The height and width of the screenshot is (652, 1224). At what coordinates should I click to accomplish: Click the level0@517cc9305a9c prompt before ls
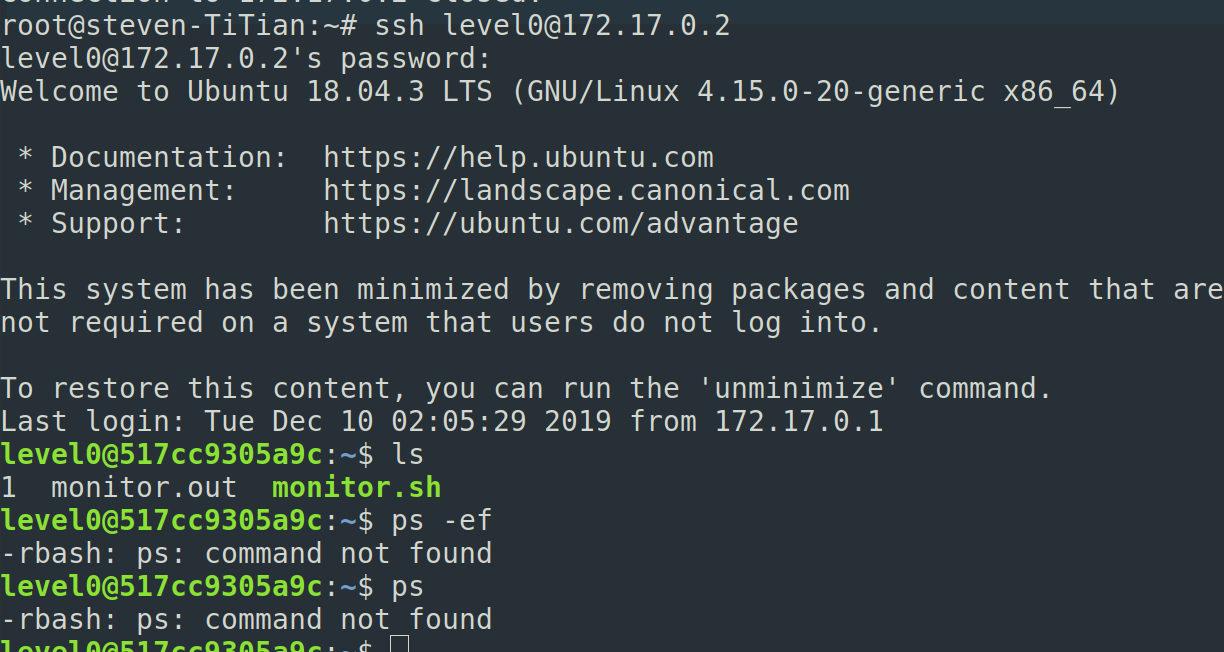pos(161,455)
